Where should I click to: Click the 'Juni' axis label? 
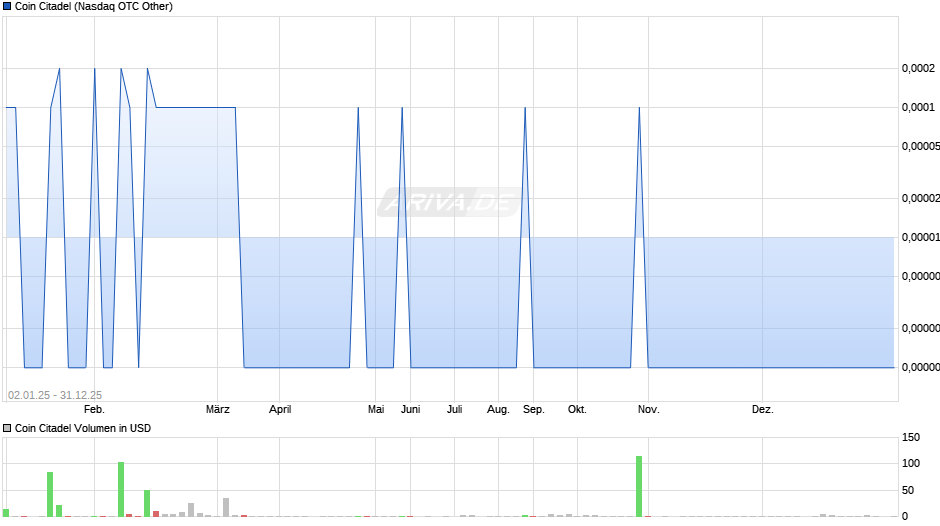coord(411,410)
